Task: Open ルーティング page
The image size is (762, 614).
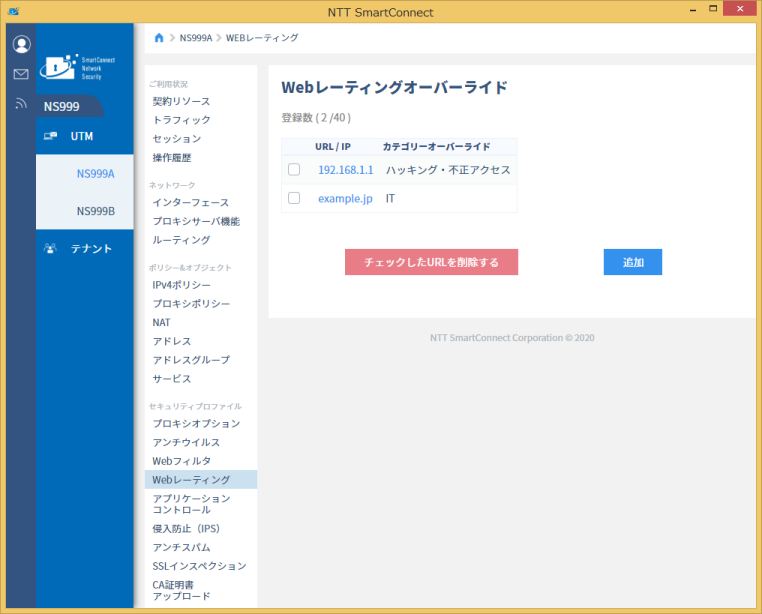Action: (x=181, y=240)
